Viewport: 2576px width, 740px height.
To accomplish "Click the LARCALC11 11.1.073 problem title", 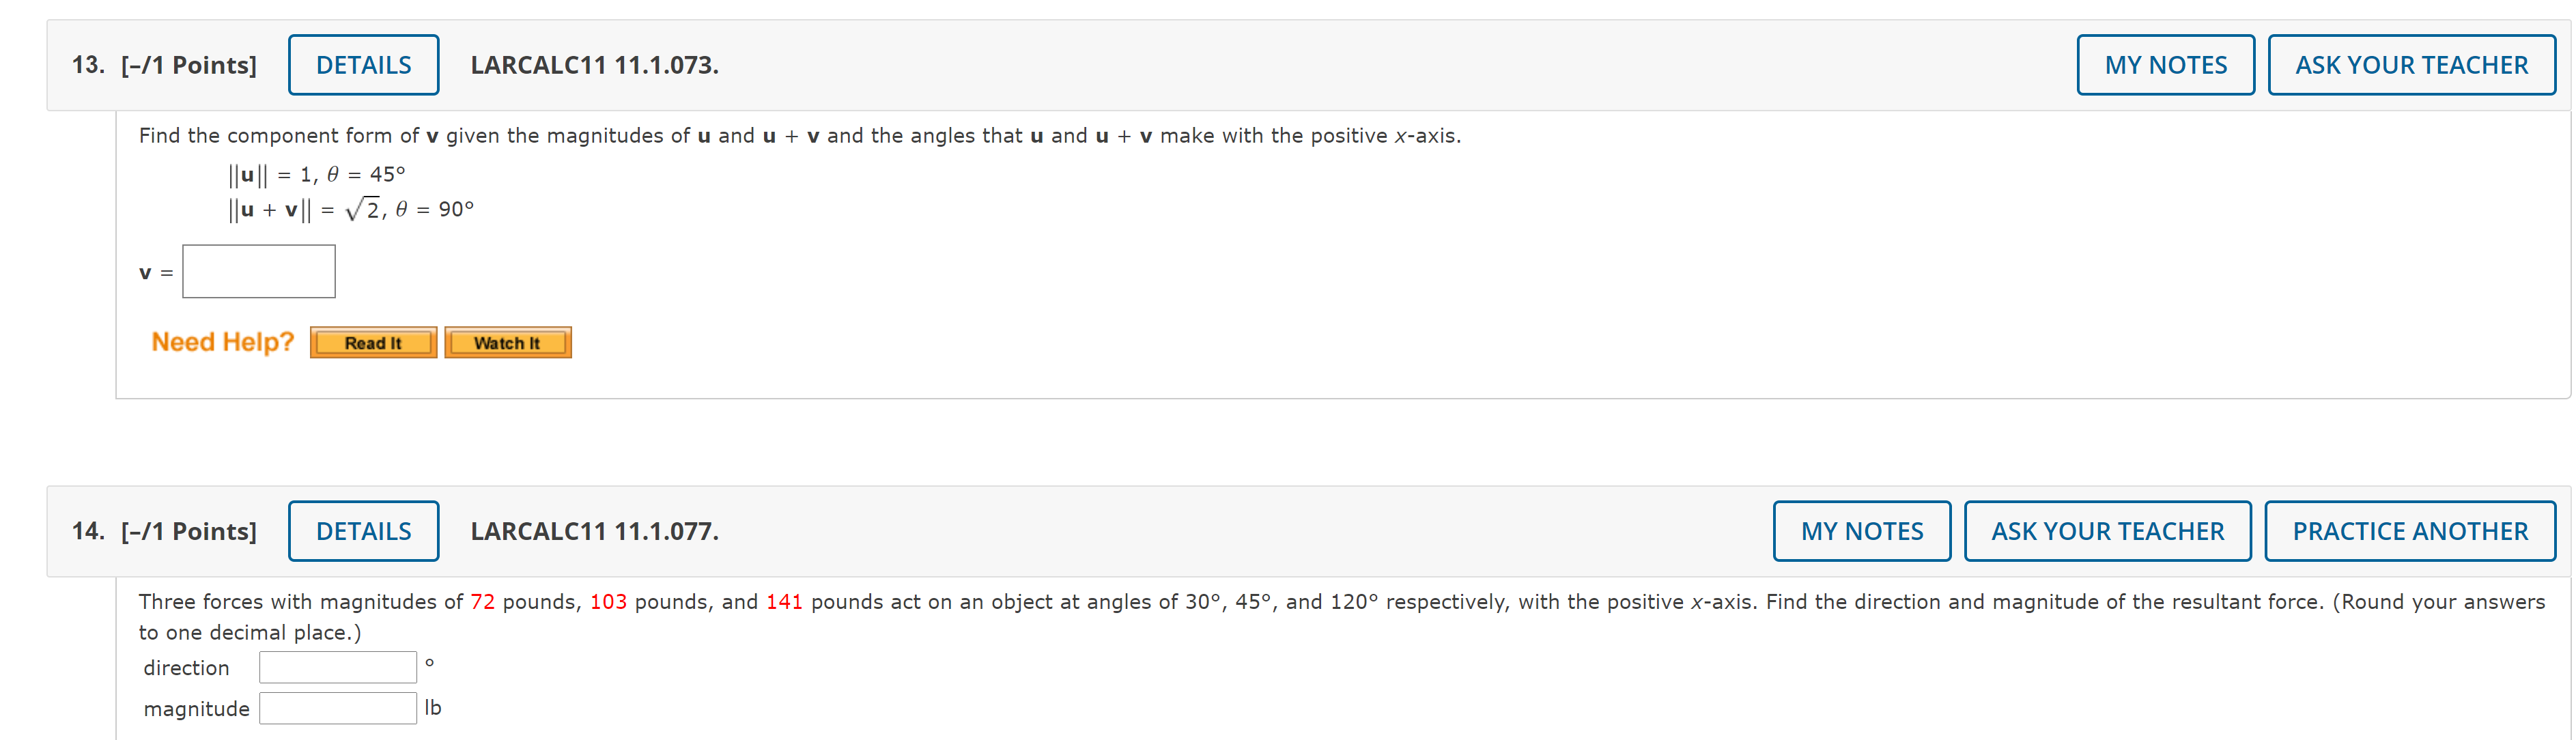I will [595, 64].
